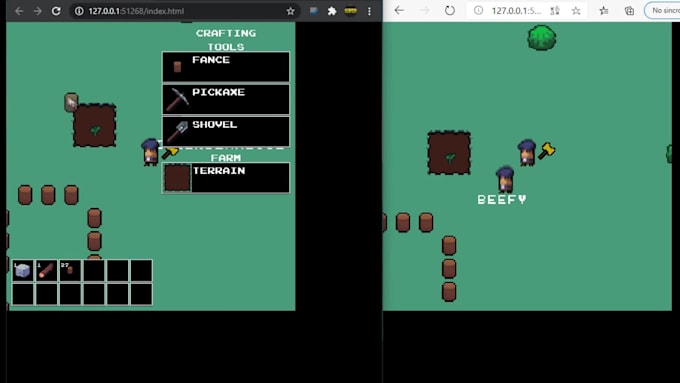
Task: Click the player character in the left game
Action: (150, 152)
